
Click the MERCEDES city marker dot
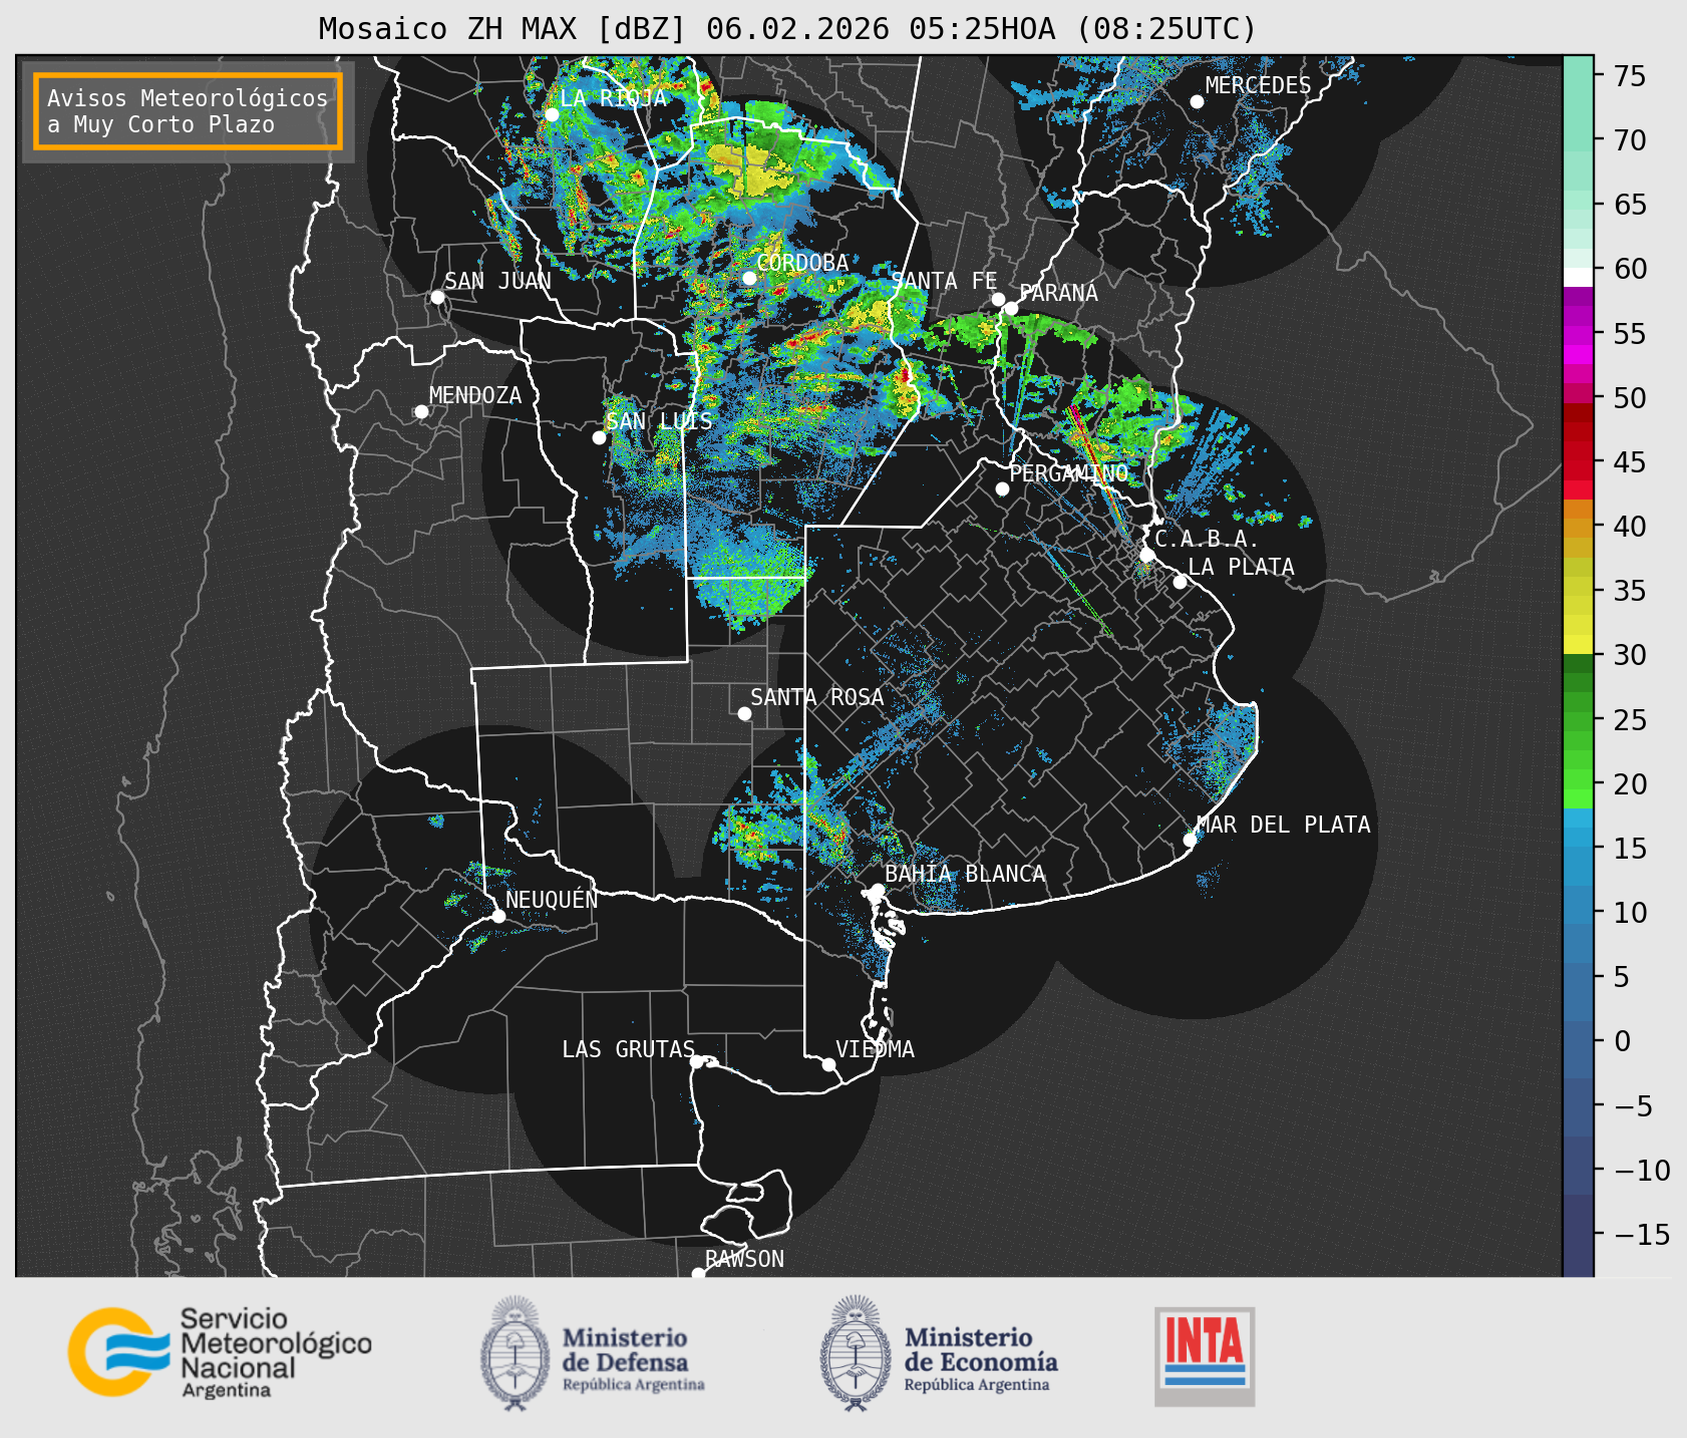click(x=1196, y=101)
